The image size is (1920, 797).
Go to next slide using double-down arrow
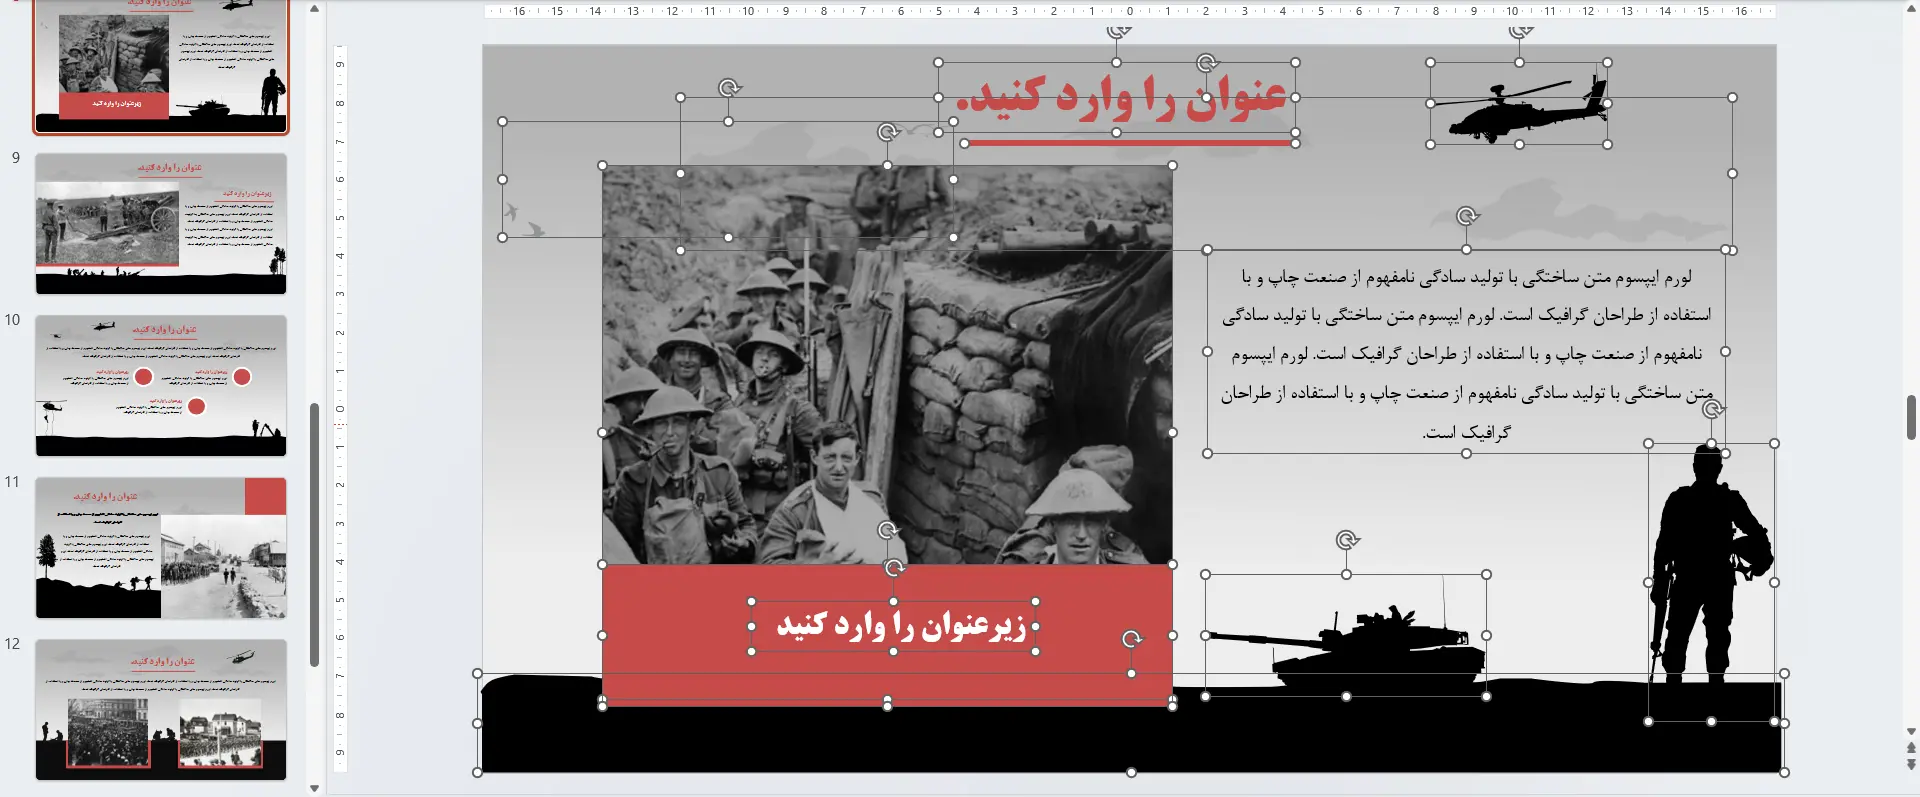[1911, 765]
